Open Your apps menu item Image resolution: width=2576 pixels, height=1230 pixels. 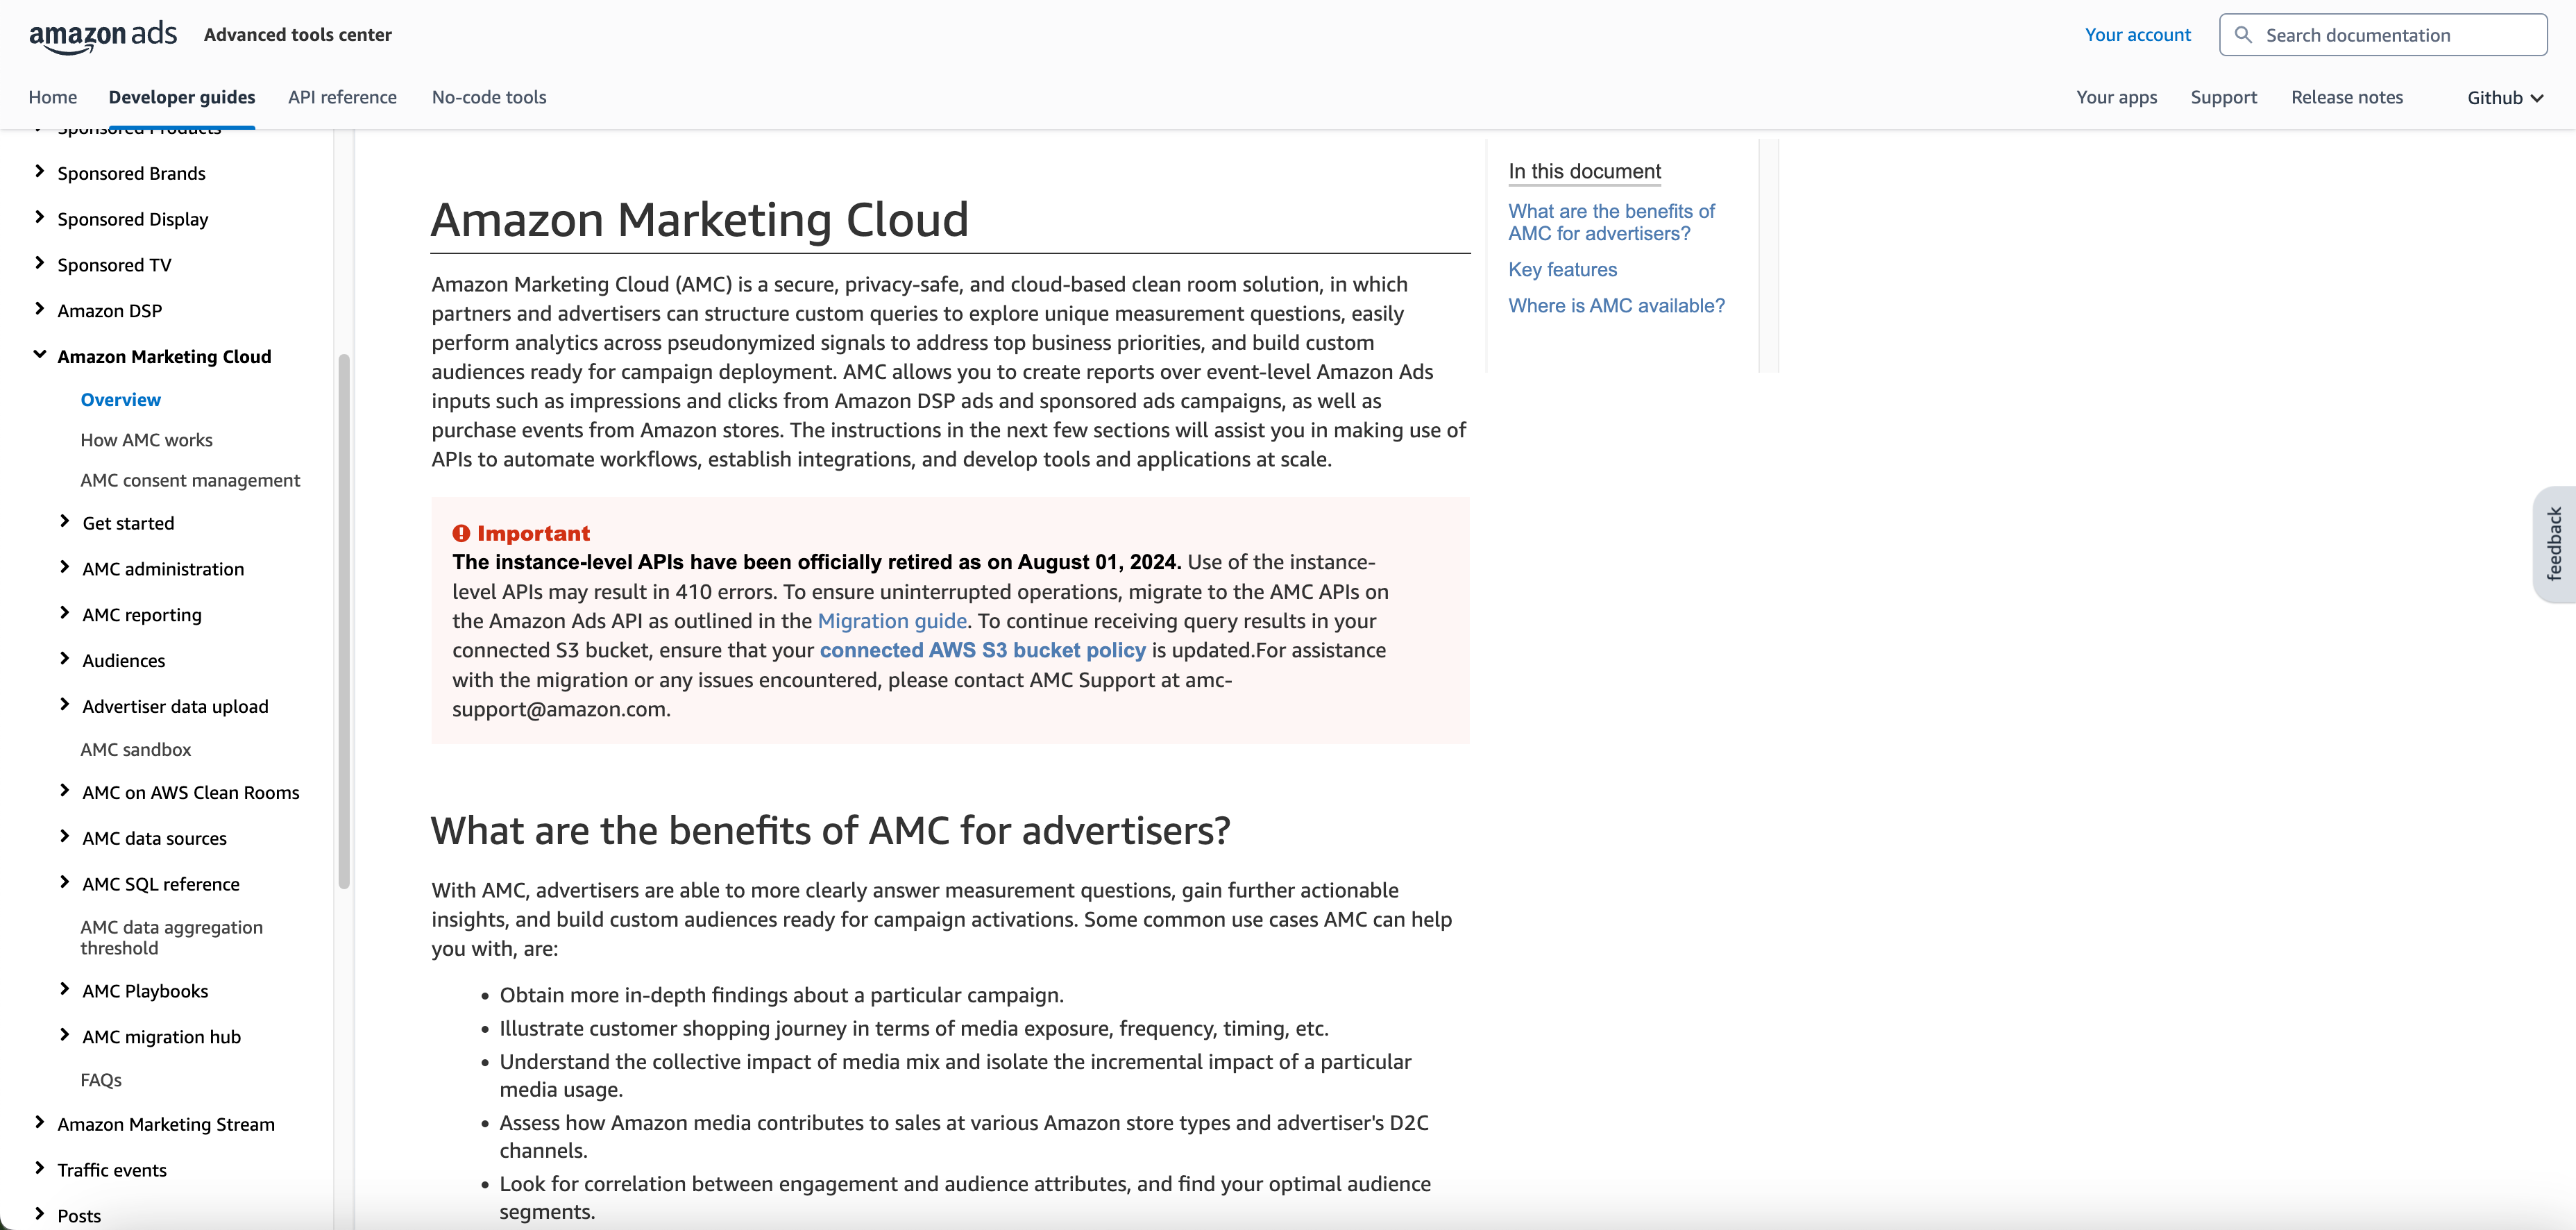(x=2116, y=97)
